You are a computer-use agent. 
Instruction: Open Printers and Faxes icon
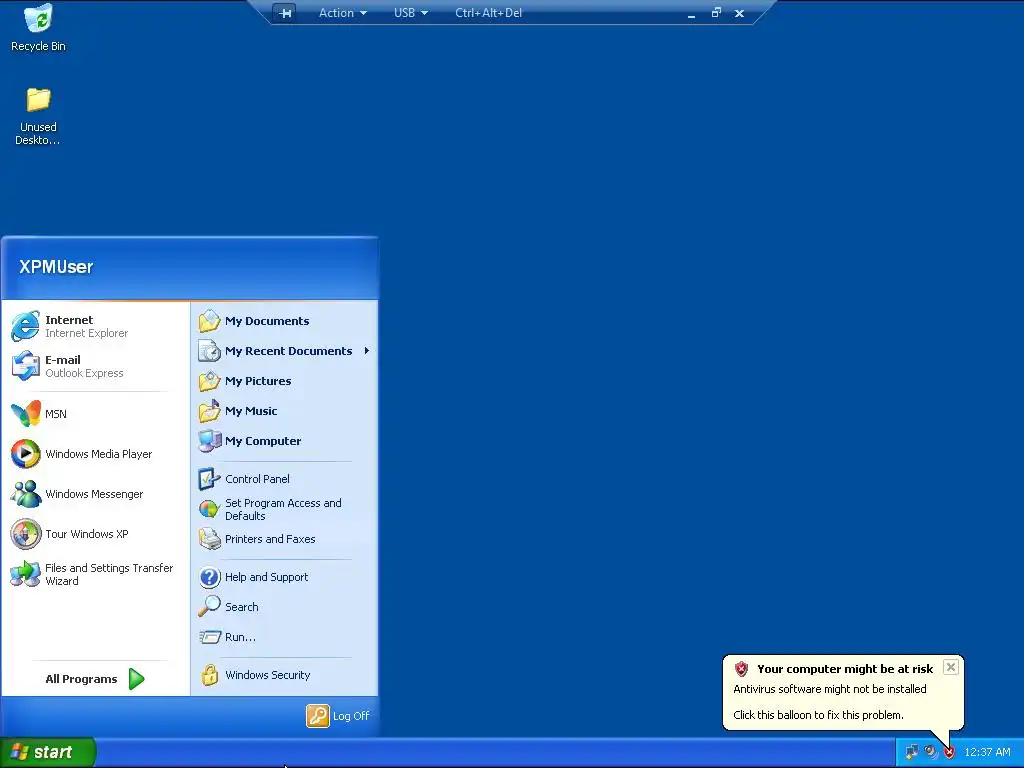click(210, 539)
